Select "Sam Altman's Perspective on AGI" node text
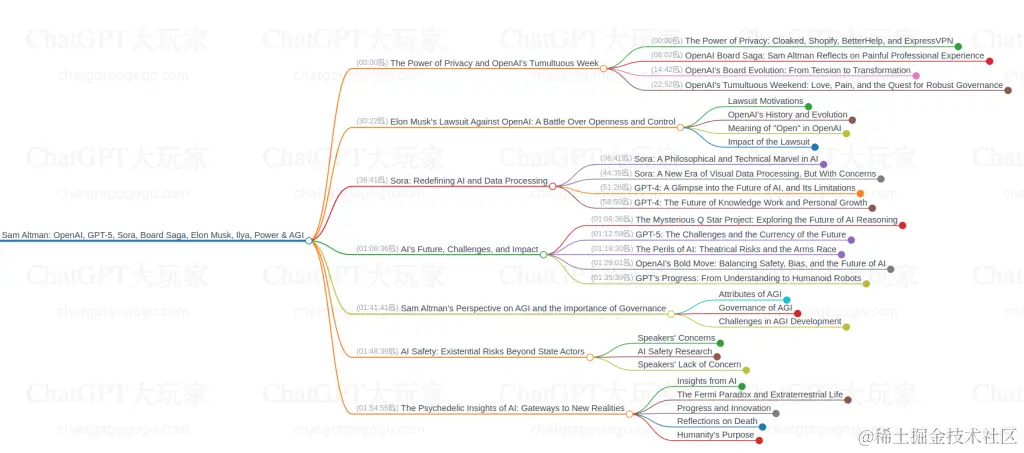Image resolution: width=1024 pixels, height=453 pixels. (x=533, y=308)
